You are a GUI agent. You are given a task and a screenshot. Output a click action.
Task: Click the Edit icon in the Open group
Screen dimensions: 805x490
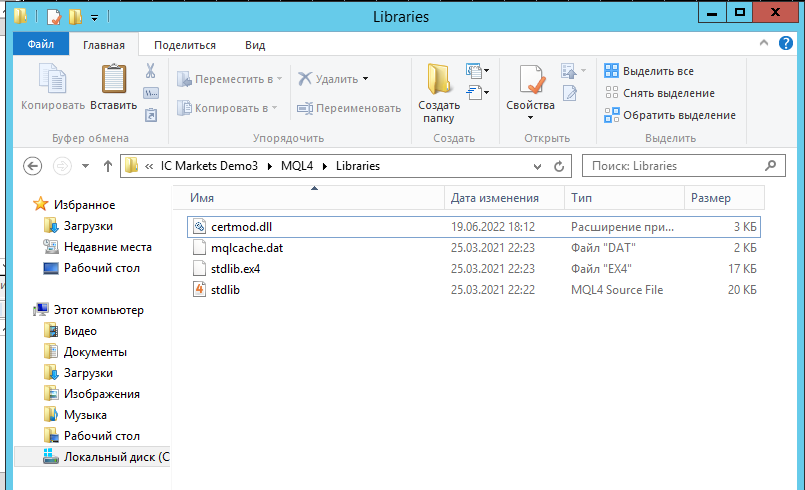coord(570,93)
